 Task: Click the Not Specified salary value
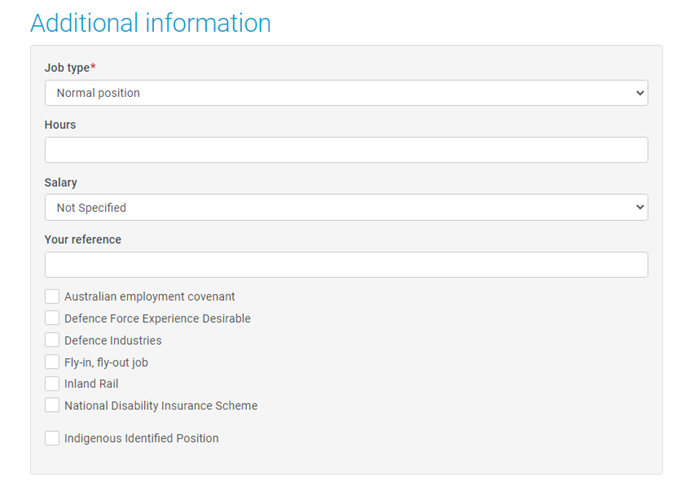[92, 208]
